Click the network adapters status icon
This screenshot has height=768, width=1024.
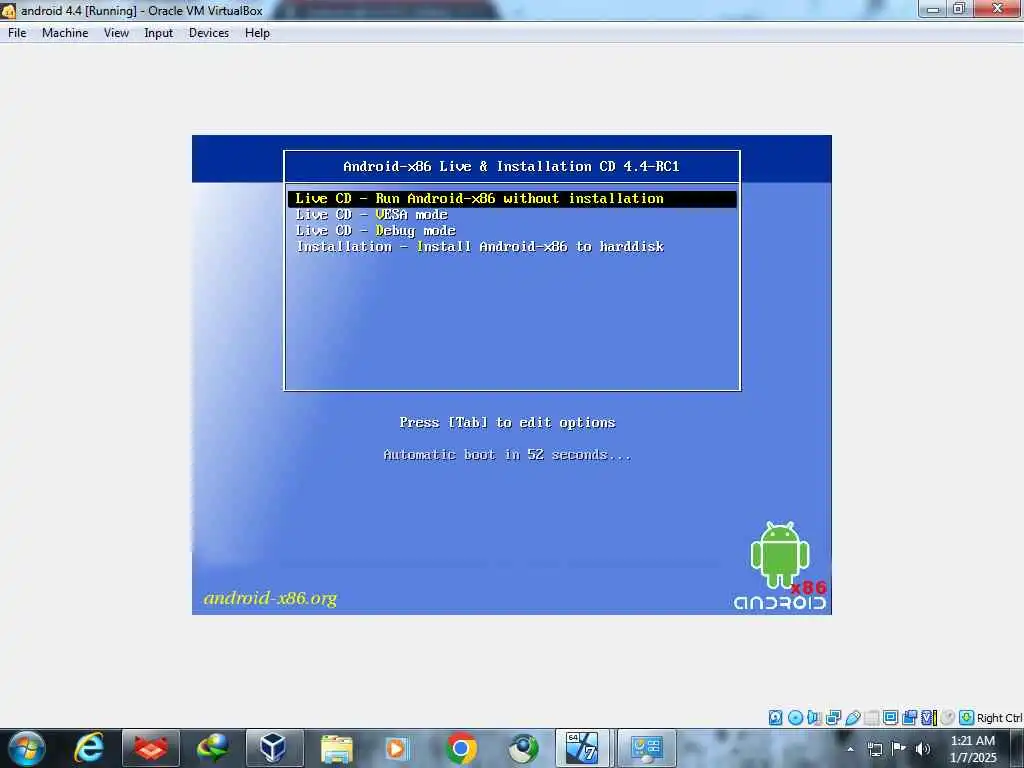pos(833,718)
